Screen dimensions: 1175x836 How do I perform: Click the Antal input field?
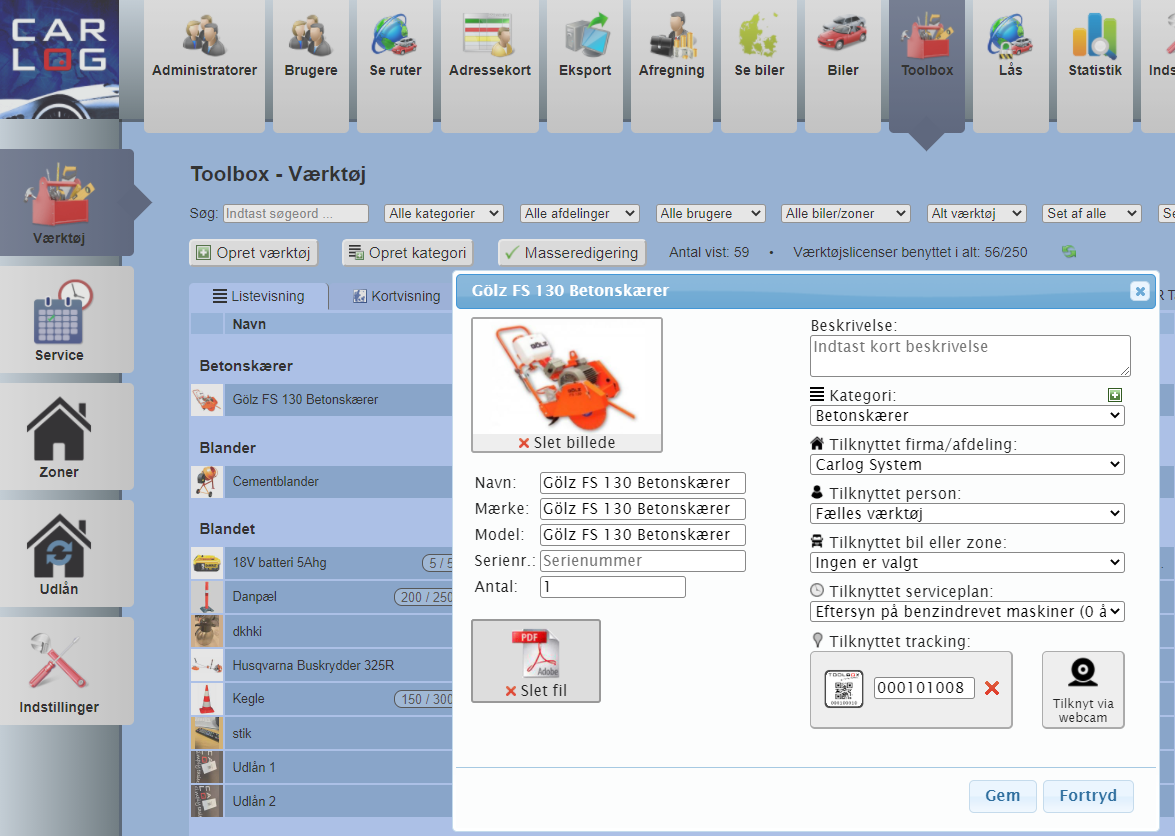613,587
